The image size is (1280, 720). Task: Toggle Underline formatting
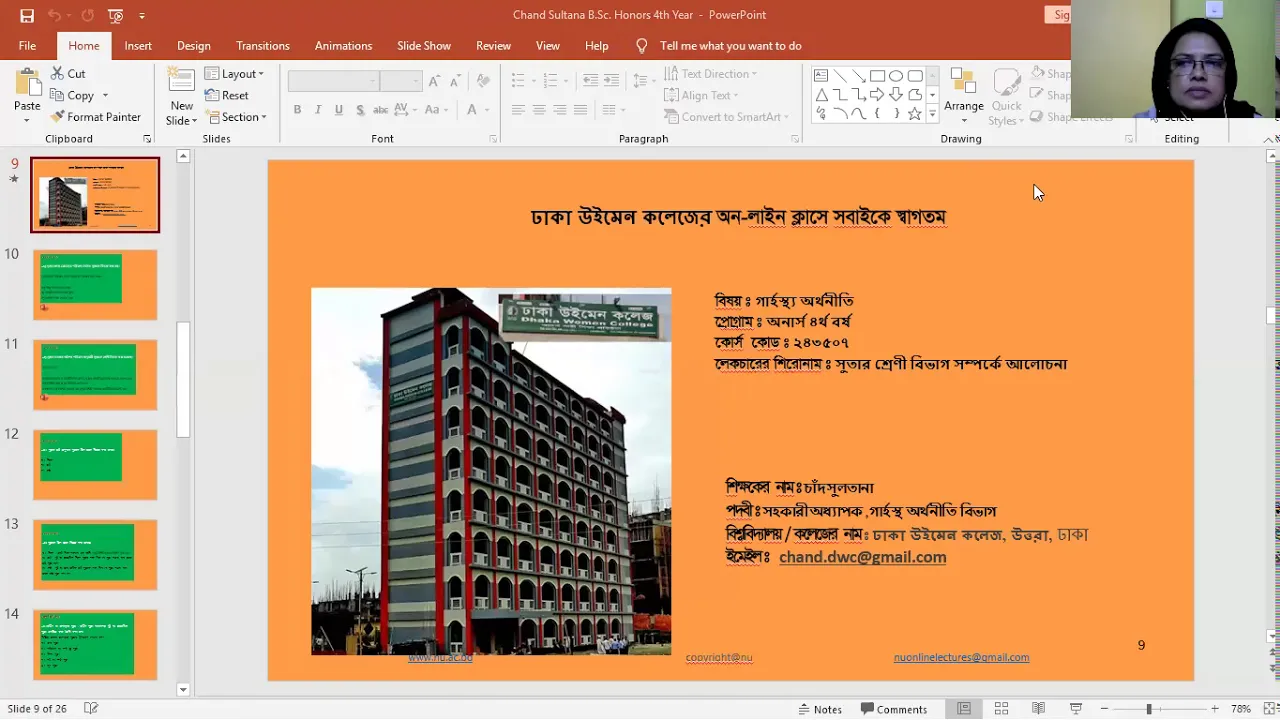(339, 110)
